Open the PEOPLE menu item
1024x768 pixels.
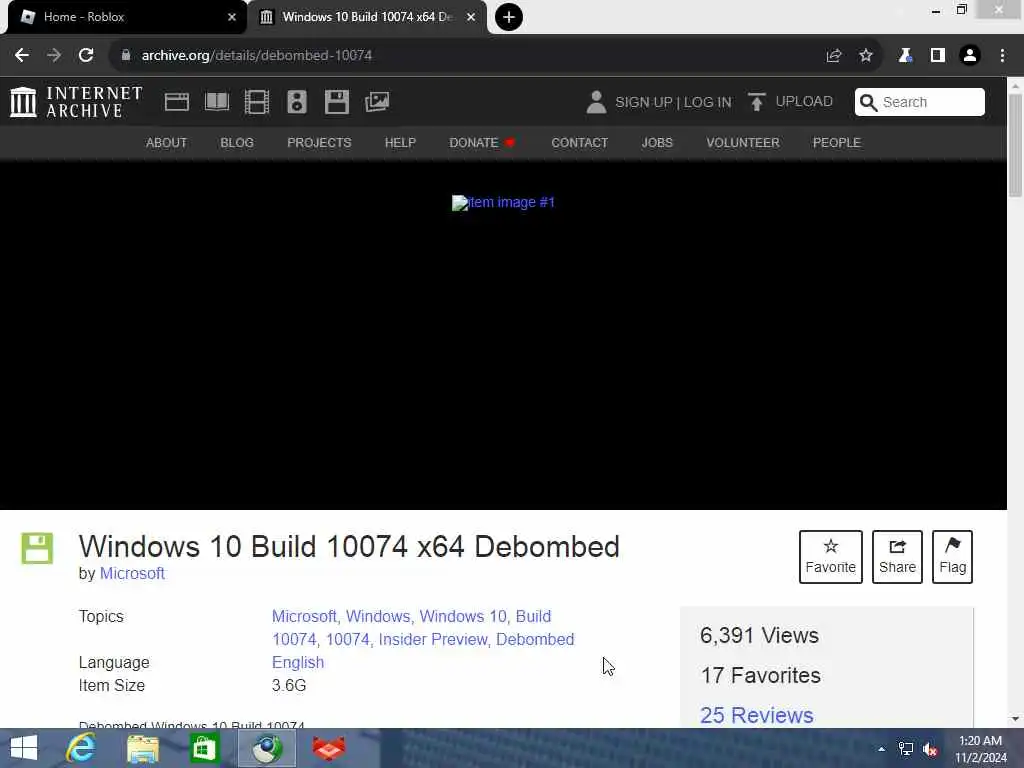[837, 142]
